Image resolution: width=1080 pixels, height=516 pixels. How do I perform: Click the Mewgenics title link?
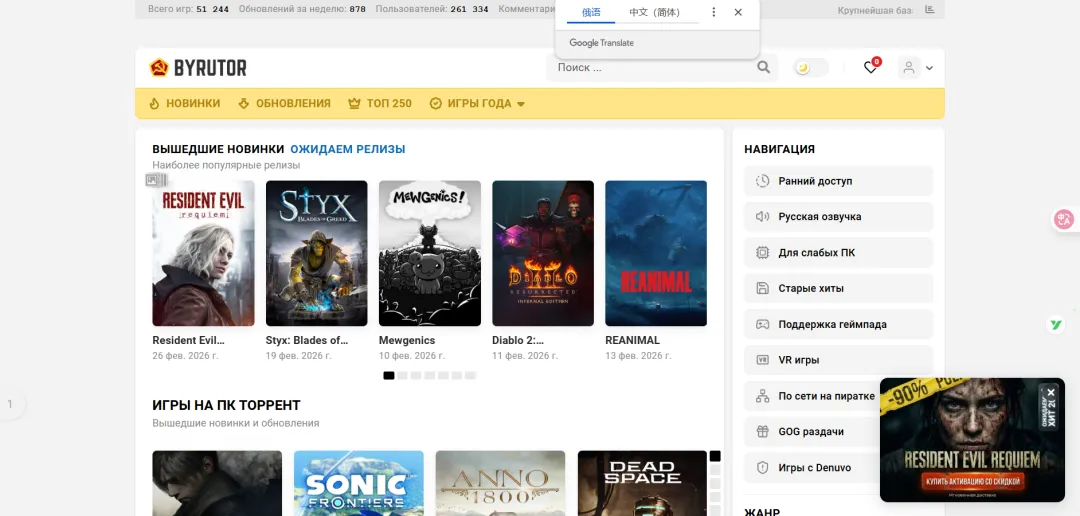407,340
